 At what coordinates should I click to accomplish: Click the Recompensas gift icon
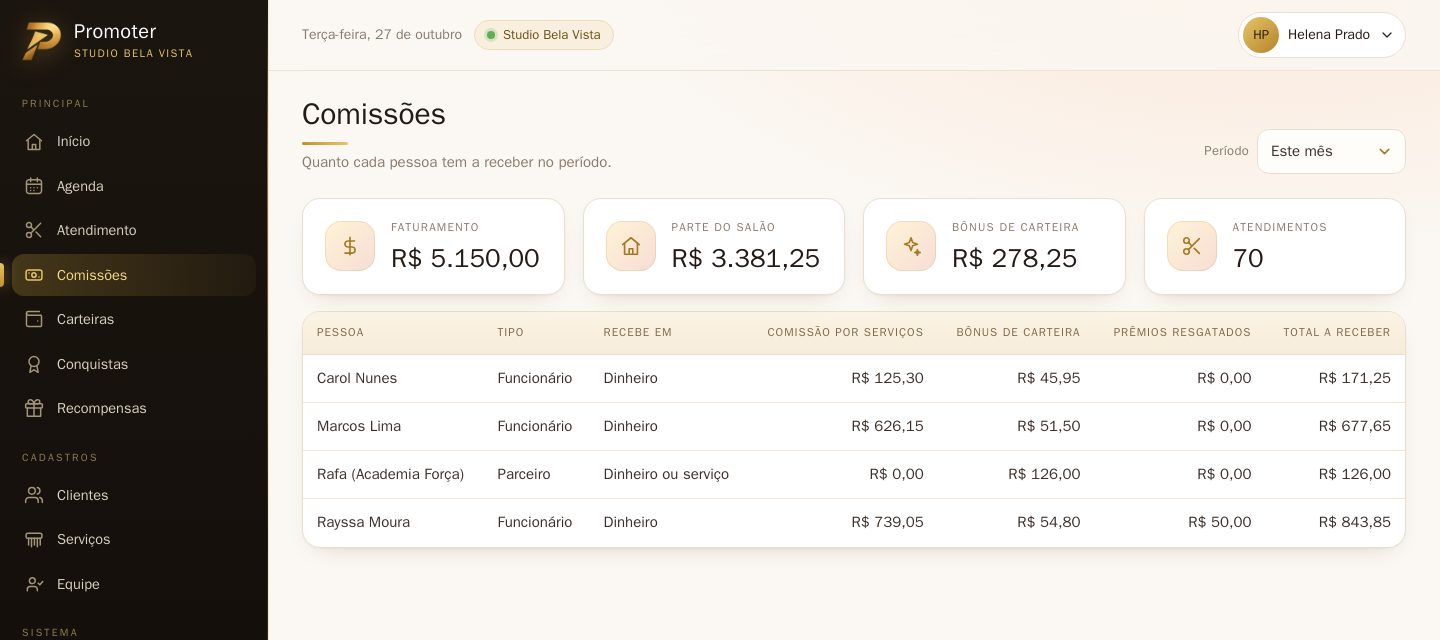(x=34, y=408)
